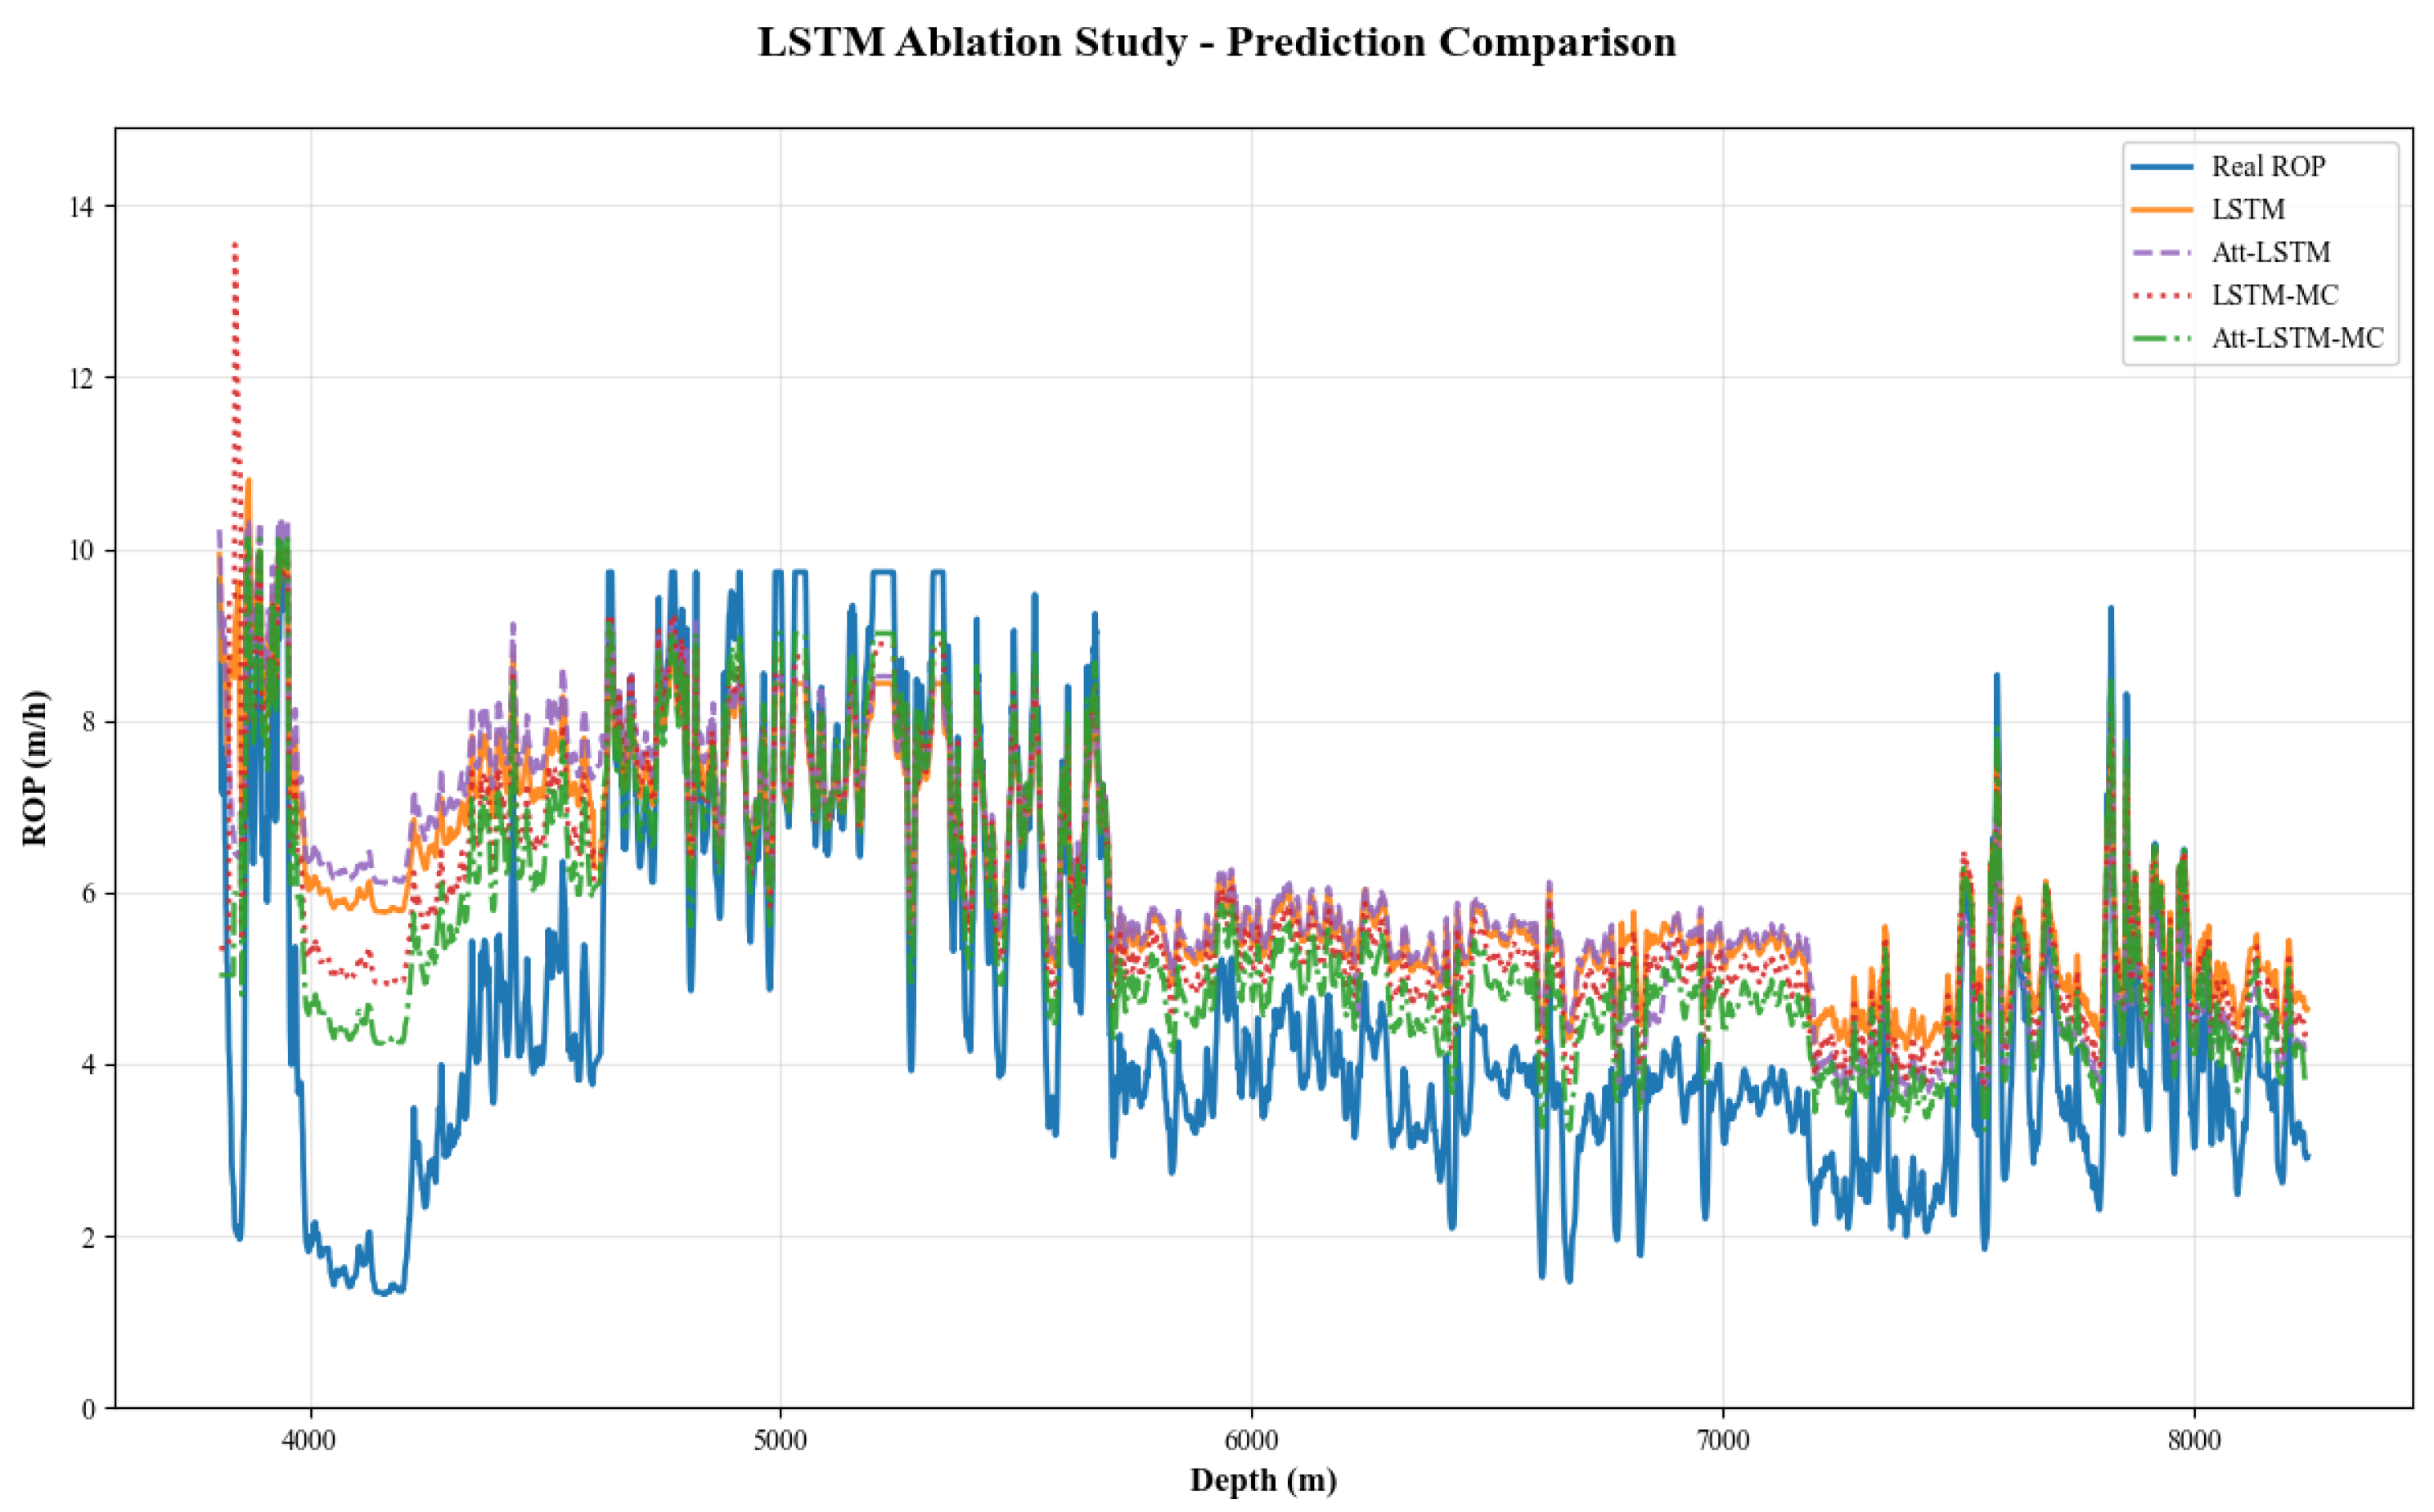The image size is (2434, 1512).
Task: Click the 14 tick on ROP axis
Action: pos(82,207)
